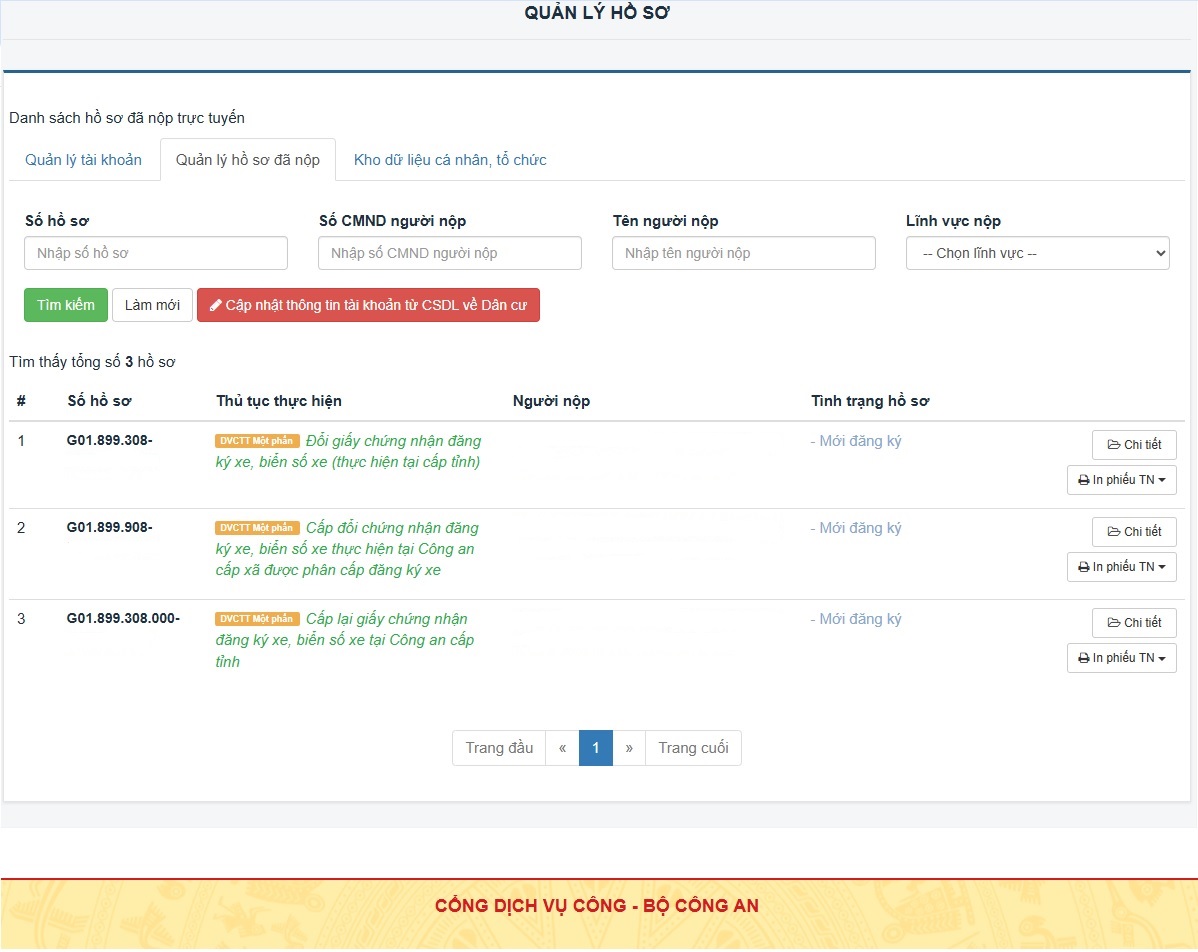The width and height of the screenshot is (1198, 952).
Task: Focus the Nhập tên người nộp field
Action: coord(744,253)
